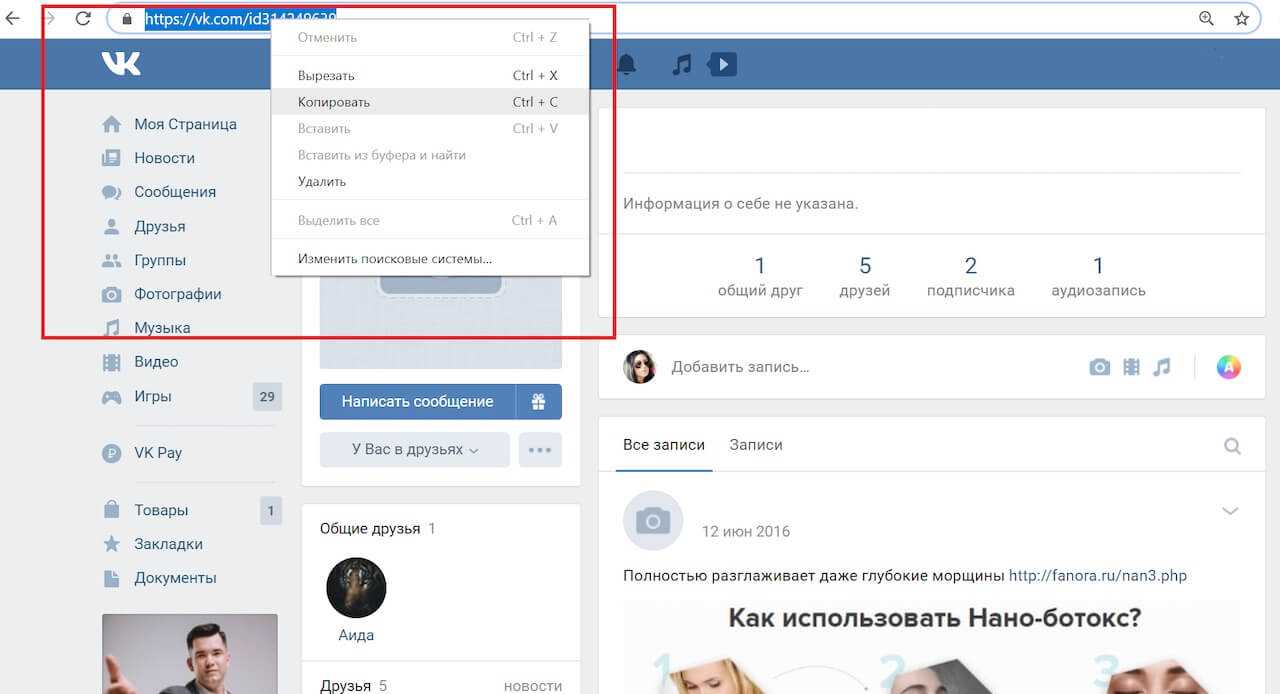The image size is (1280, 694).
Task: Expand the post options chevron
Action: 1230,511
